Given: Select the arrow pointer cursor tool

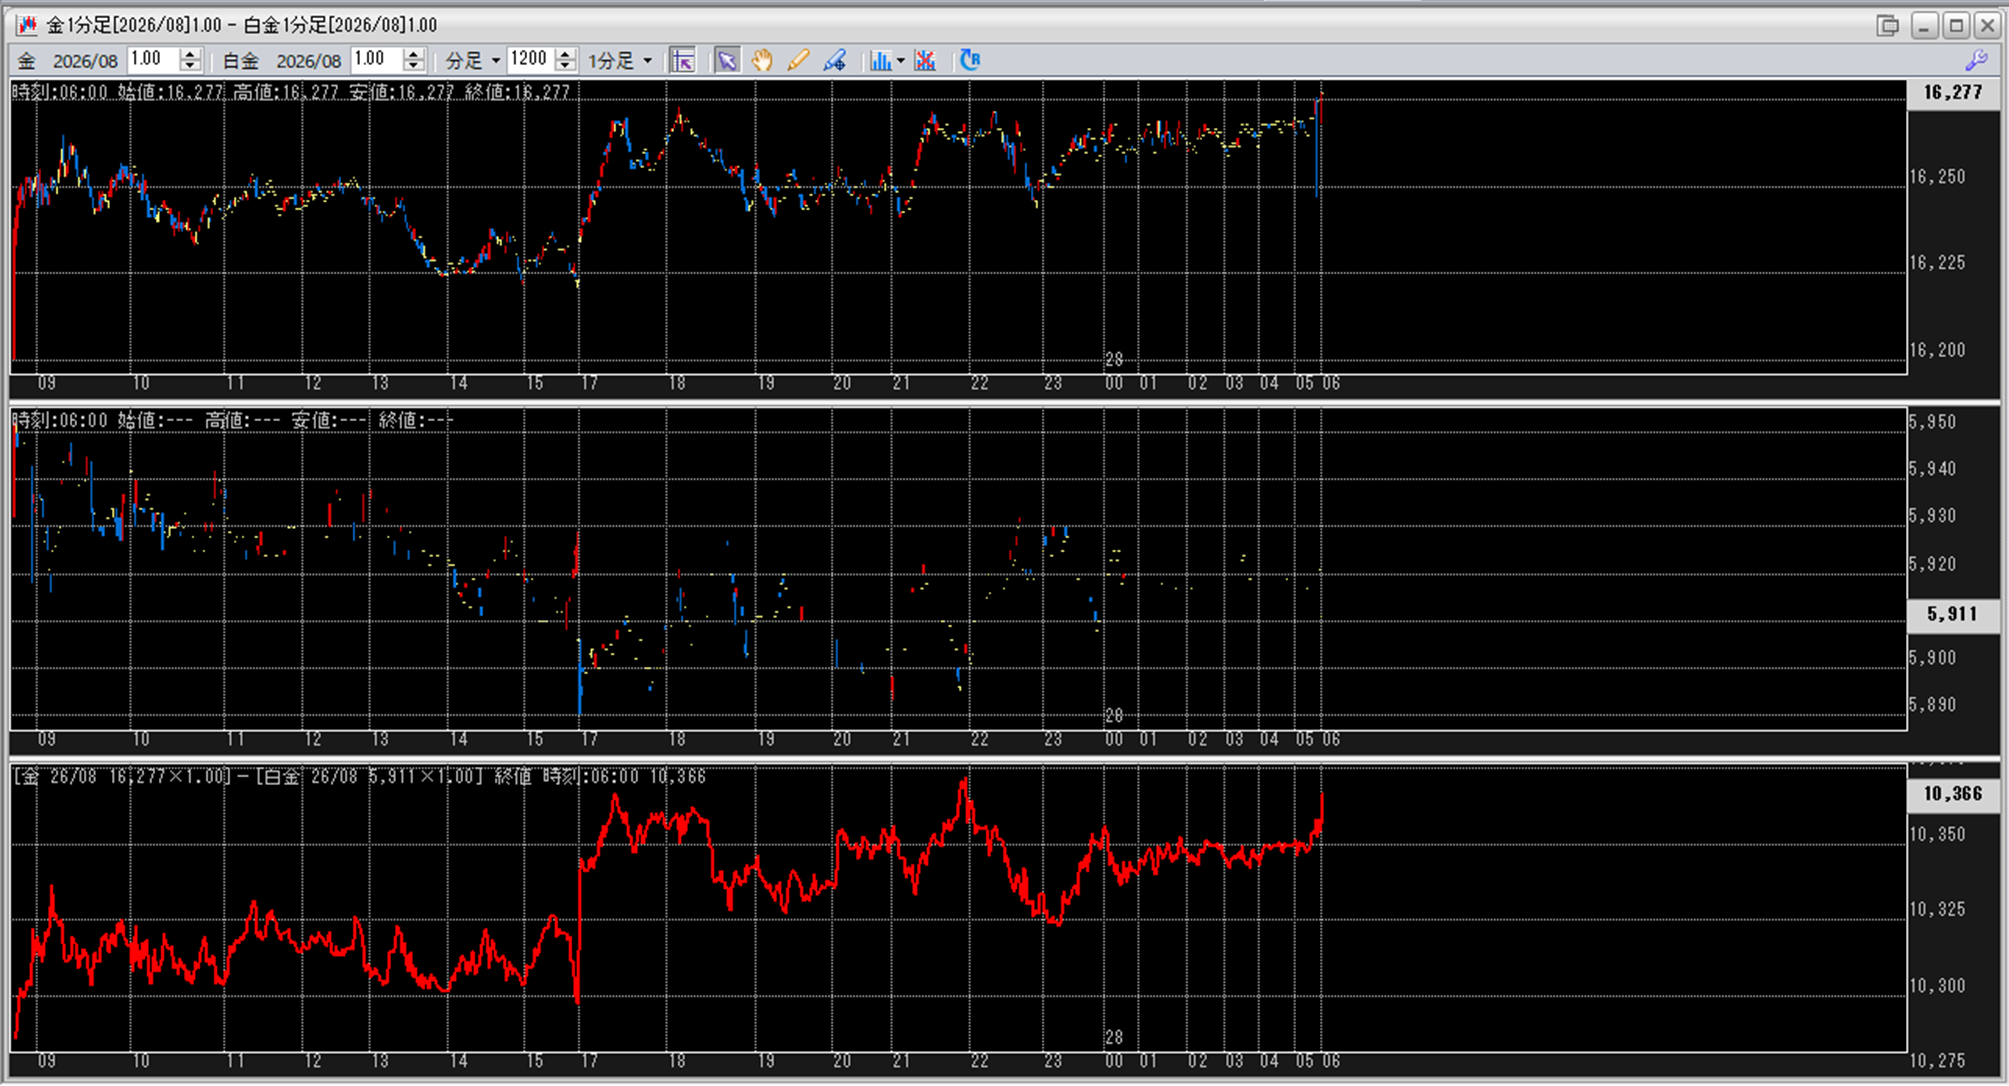Looking at the screenshot, I should point(727,61).
